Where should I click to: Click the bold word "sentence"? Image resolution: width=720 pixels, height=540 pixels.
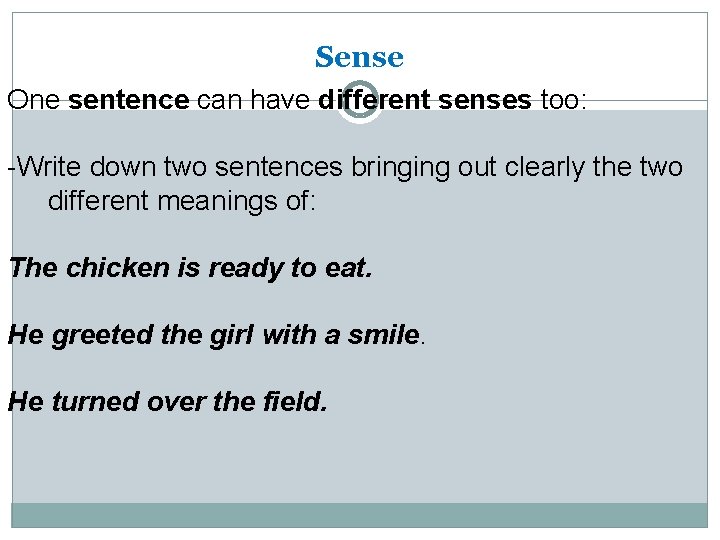coord(129,100)
